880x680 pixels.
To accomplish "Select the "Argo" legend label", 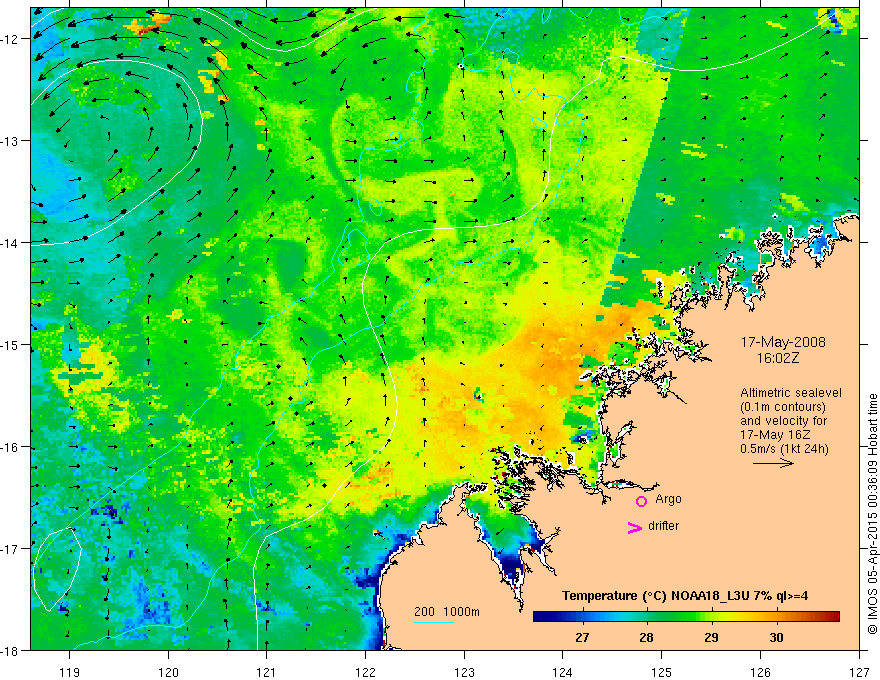I will click(x=668, y=499).
